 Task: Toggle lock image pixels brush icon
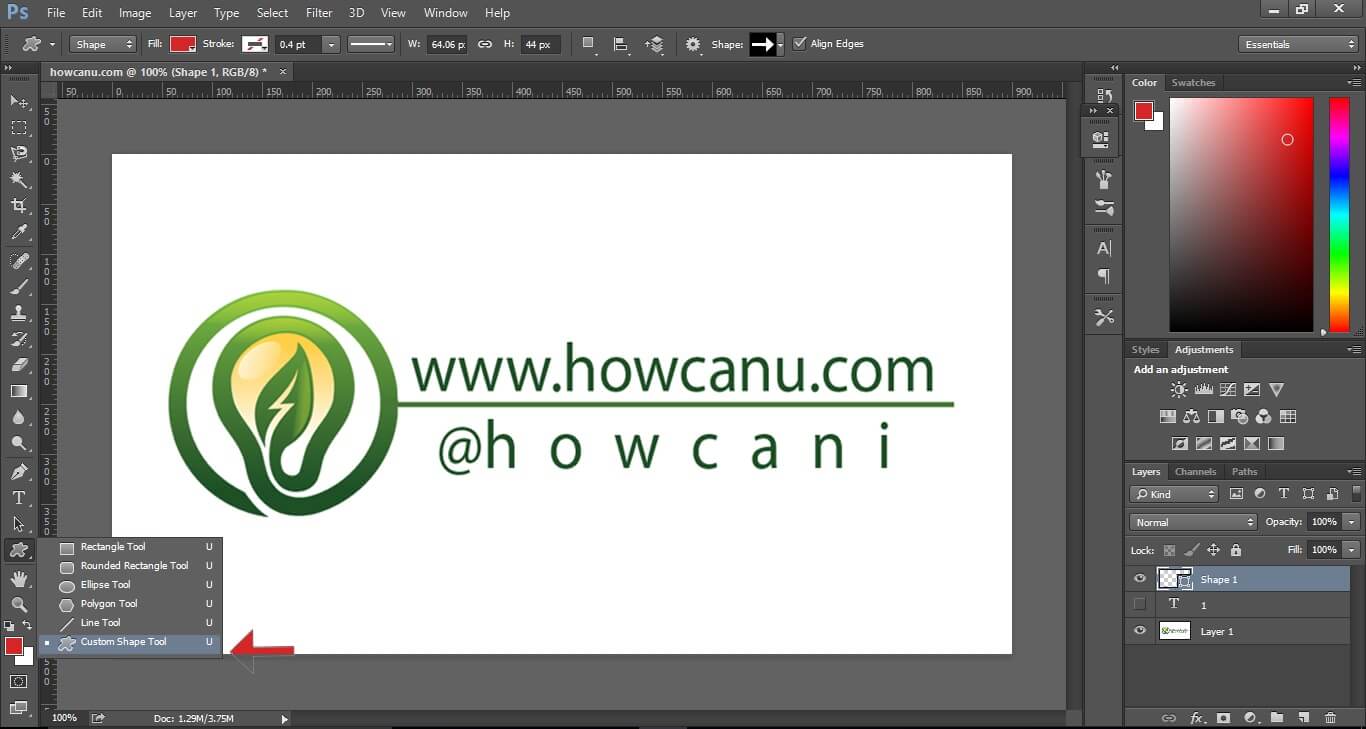click(1191, 550)
